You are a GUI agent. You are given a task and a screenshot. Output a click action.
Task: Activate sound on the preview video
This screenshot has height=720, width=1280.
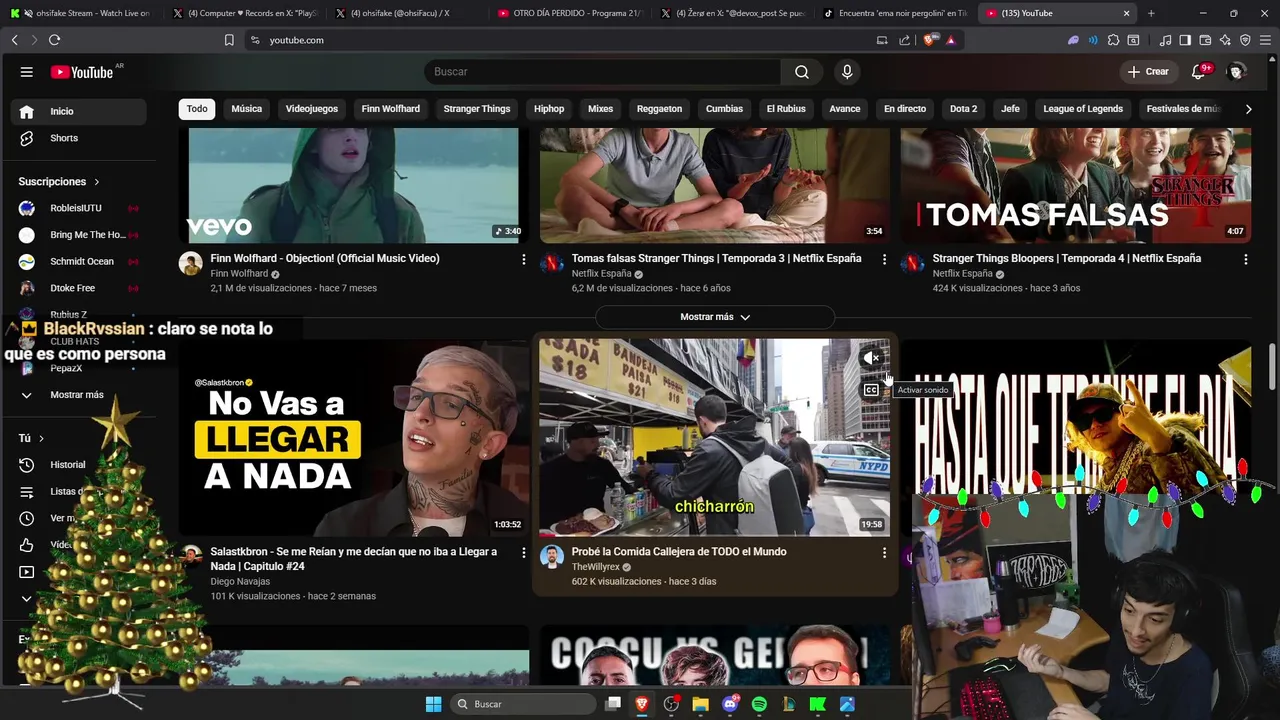872,358
